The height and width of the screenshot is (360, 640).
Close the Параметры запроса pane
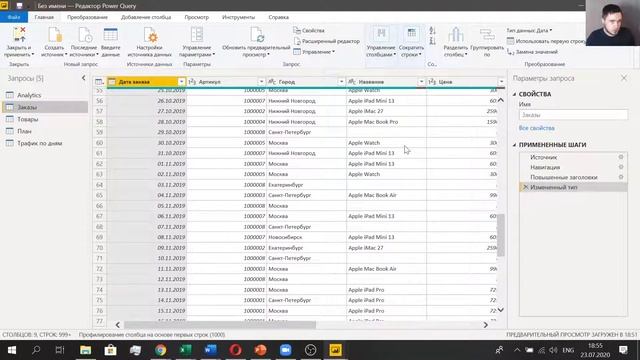click(624, 78)
